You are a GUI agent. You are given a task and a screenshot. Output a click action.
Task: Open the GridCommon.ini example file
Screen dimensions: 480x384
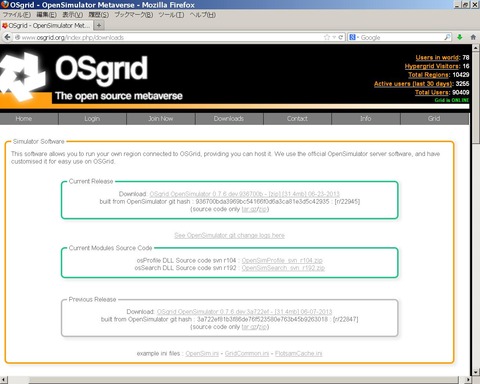(x=247, y=354)
